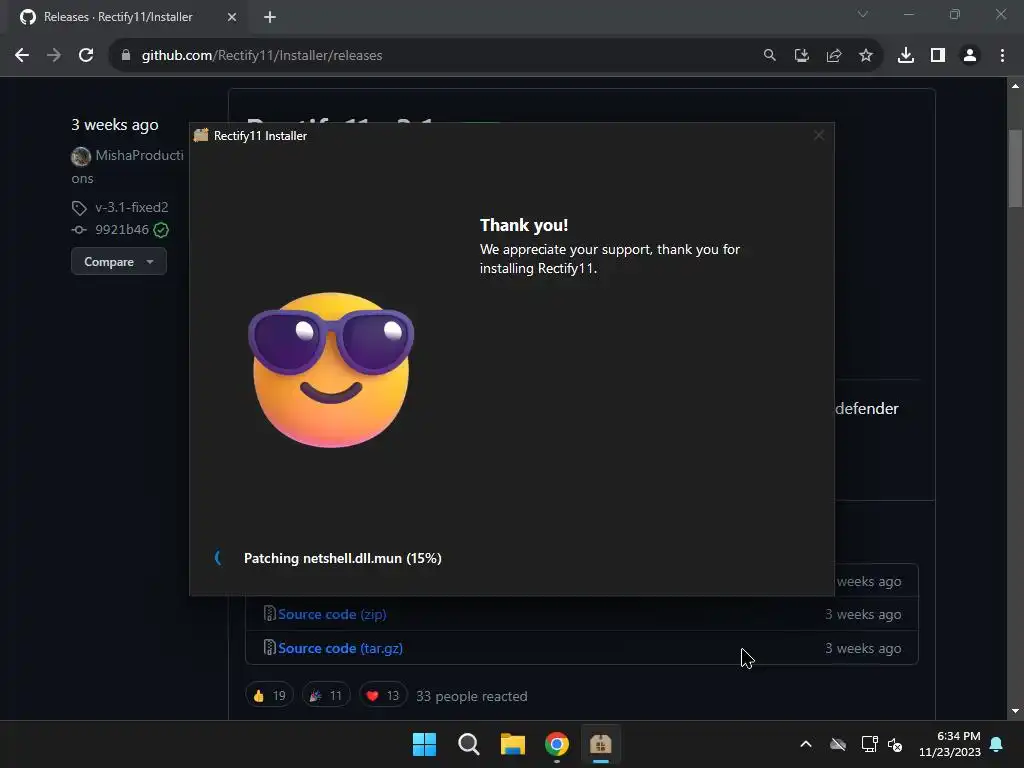Click the thumbs up reaction 19
The image size is (1024, 768).
(269, 696)
